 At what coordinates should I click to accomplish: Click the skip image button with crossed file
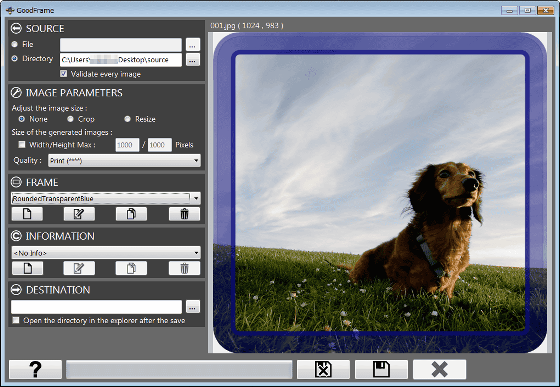323,369
